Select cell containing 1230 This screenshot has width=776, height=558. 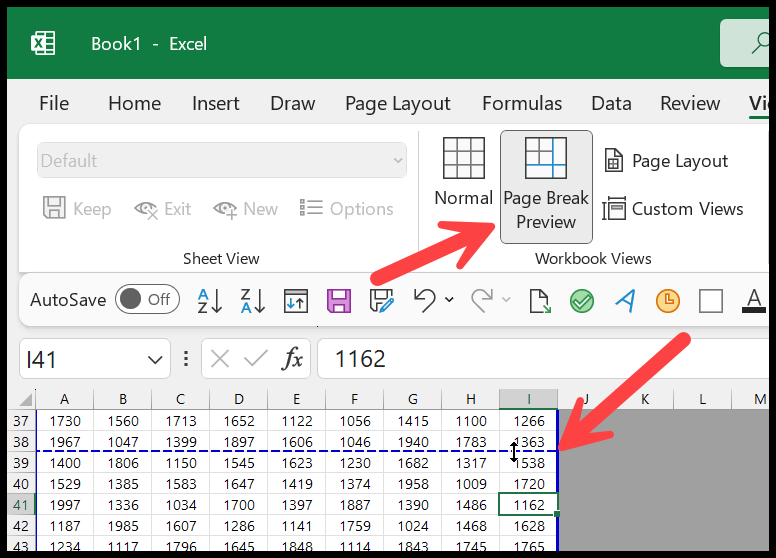(x=354, y=463)
